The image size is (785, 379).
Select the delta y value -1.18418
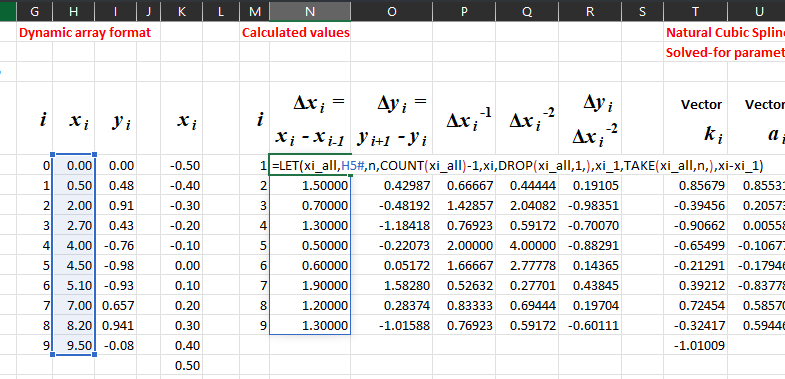pyautogui.click(x=391, y=226)
